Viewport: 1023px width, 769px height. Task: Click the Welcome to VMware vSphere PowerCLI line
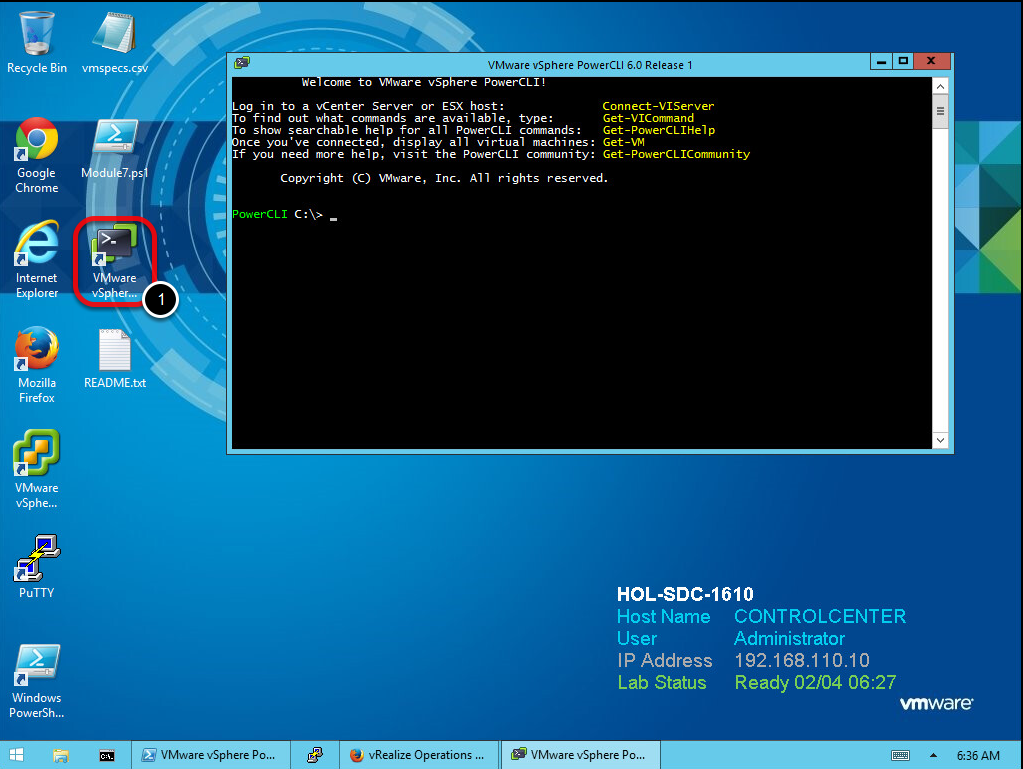(x=423, y=82)
